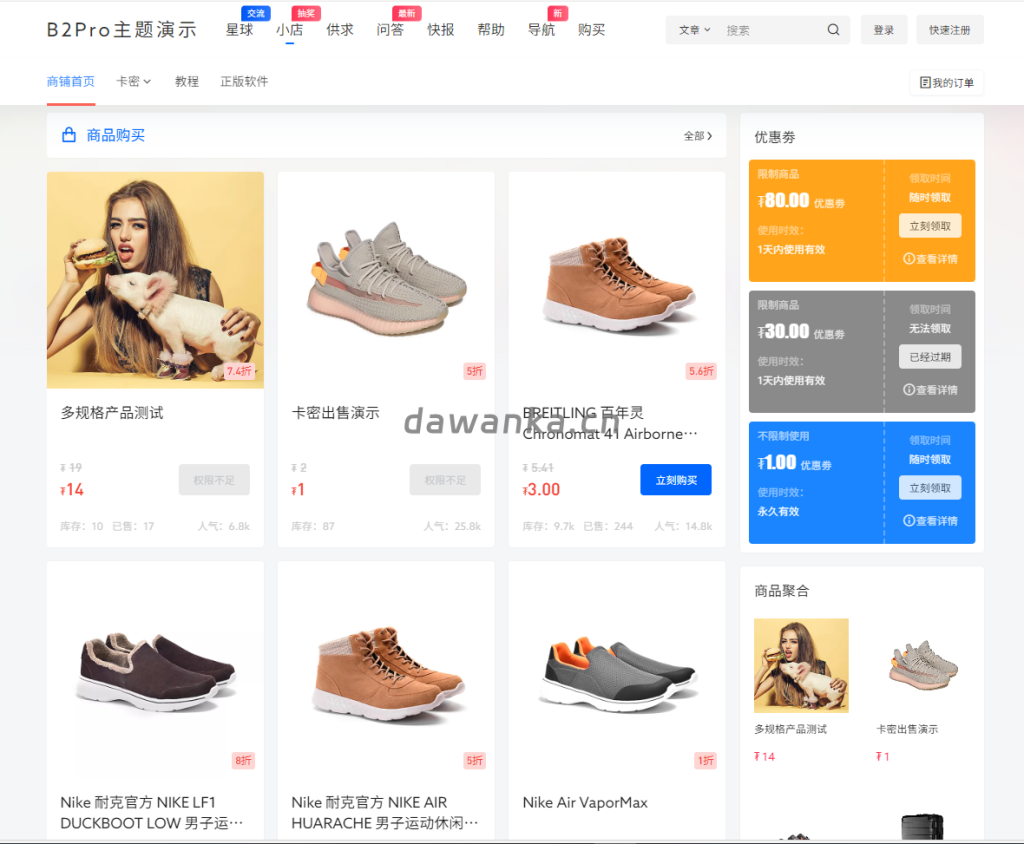This screenshot has height=844, width=1024.
Task: Click into the 搜索 input field
Action: pyautogui.click(x=771, y=30)
